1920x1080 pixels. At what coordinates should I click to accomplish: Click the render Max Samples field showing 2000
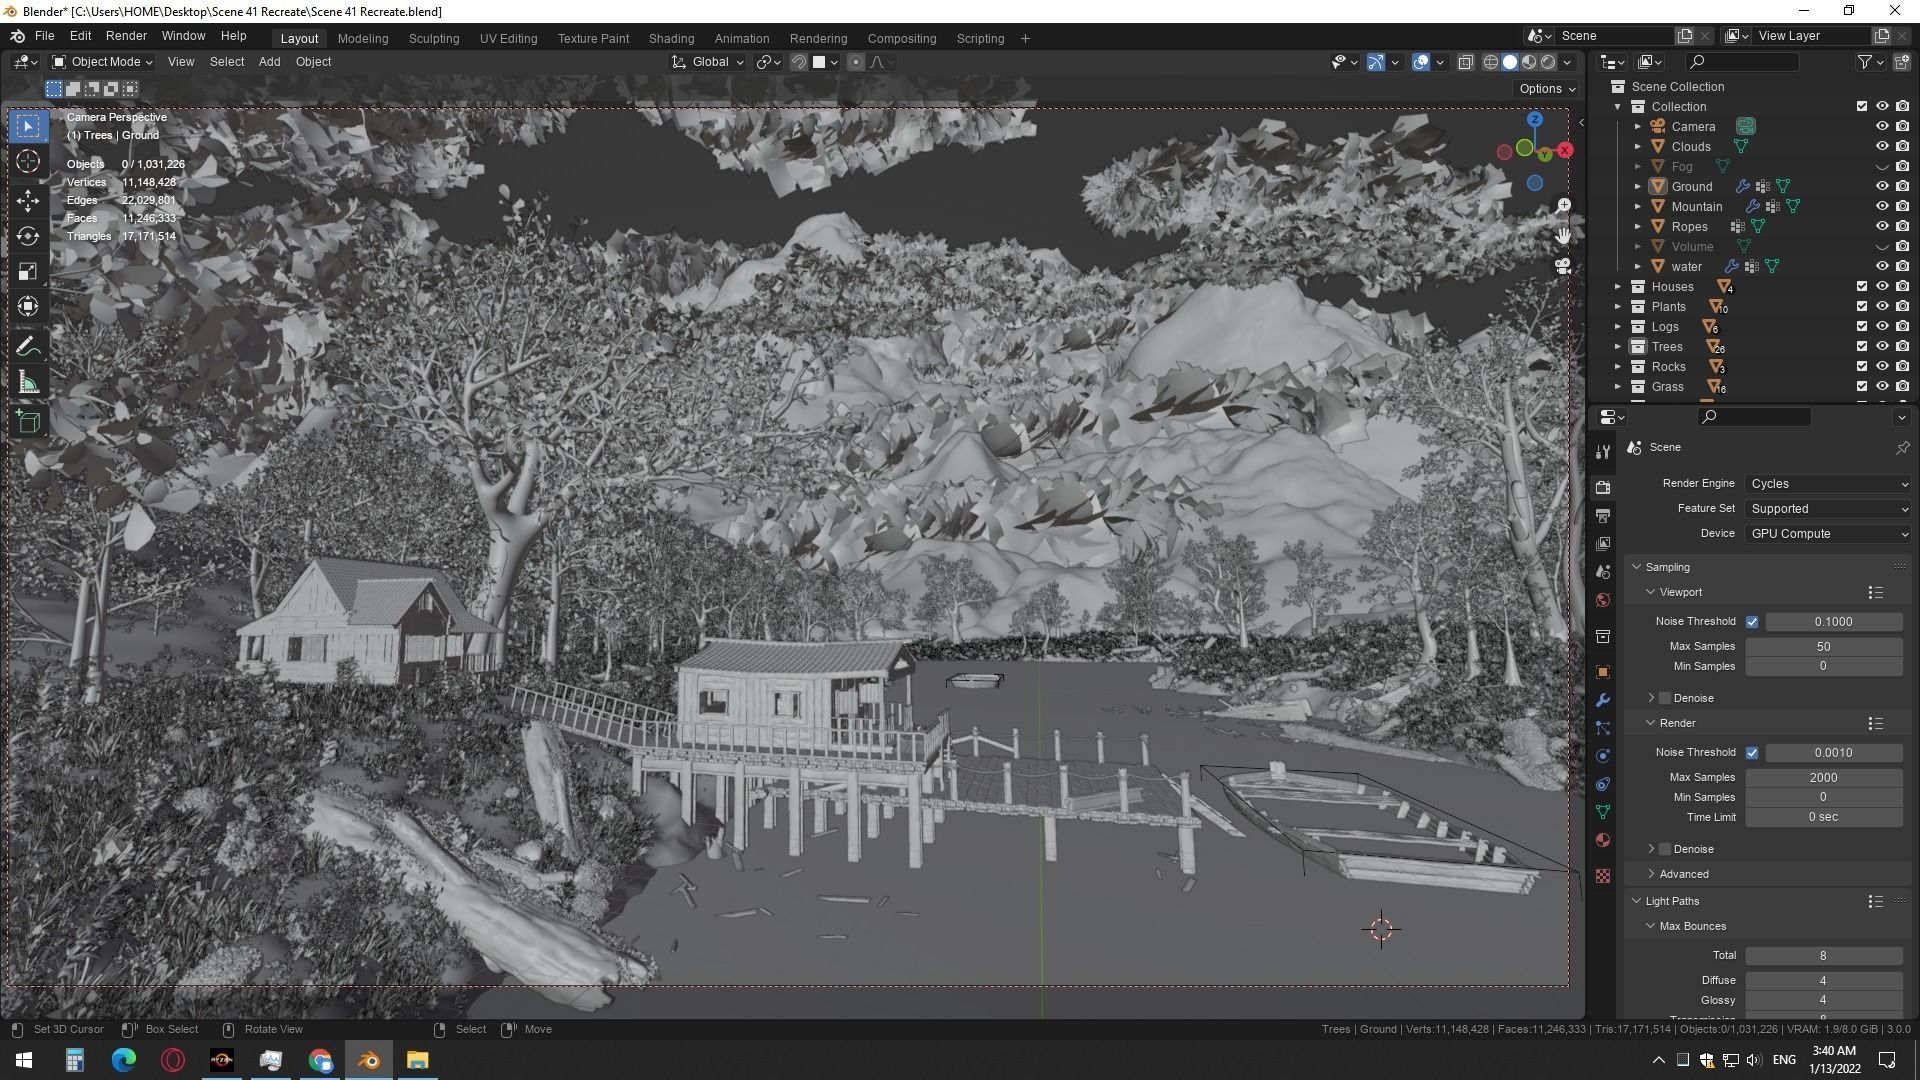1822,777
